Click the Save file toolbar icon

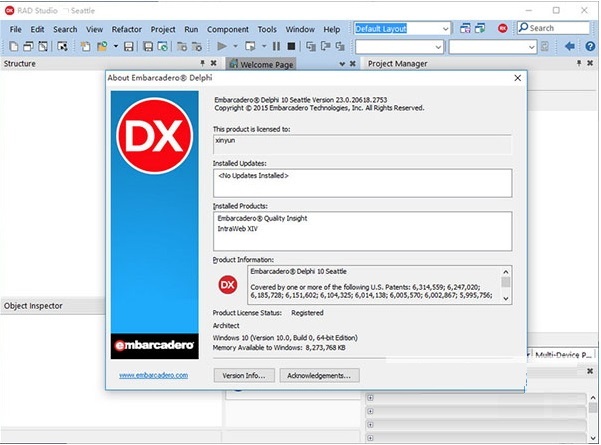click(129, 47)
